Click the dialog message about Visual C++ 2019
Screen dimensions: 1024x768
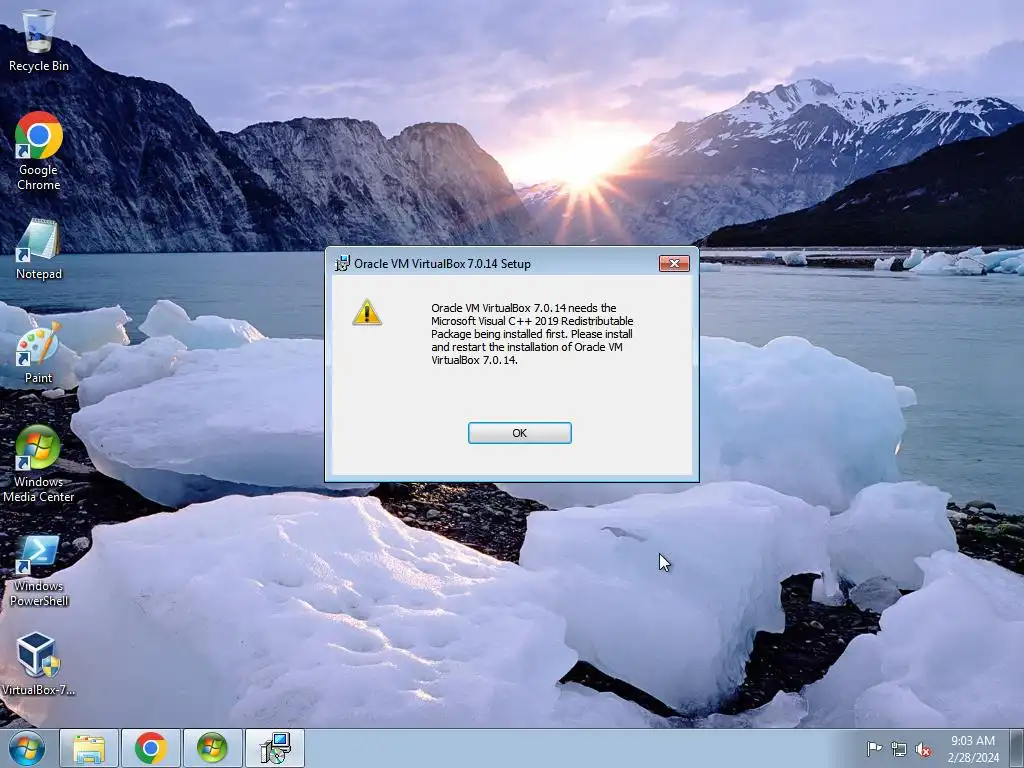click(x=532, y=334)
